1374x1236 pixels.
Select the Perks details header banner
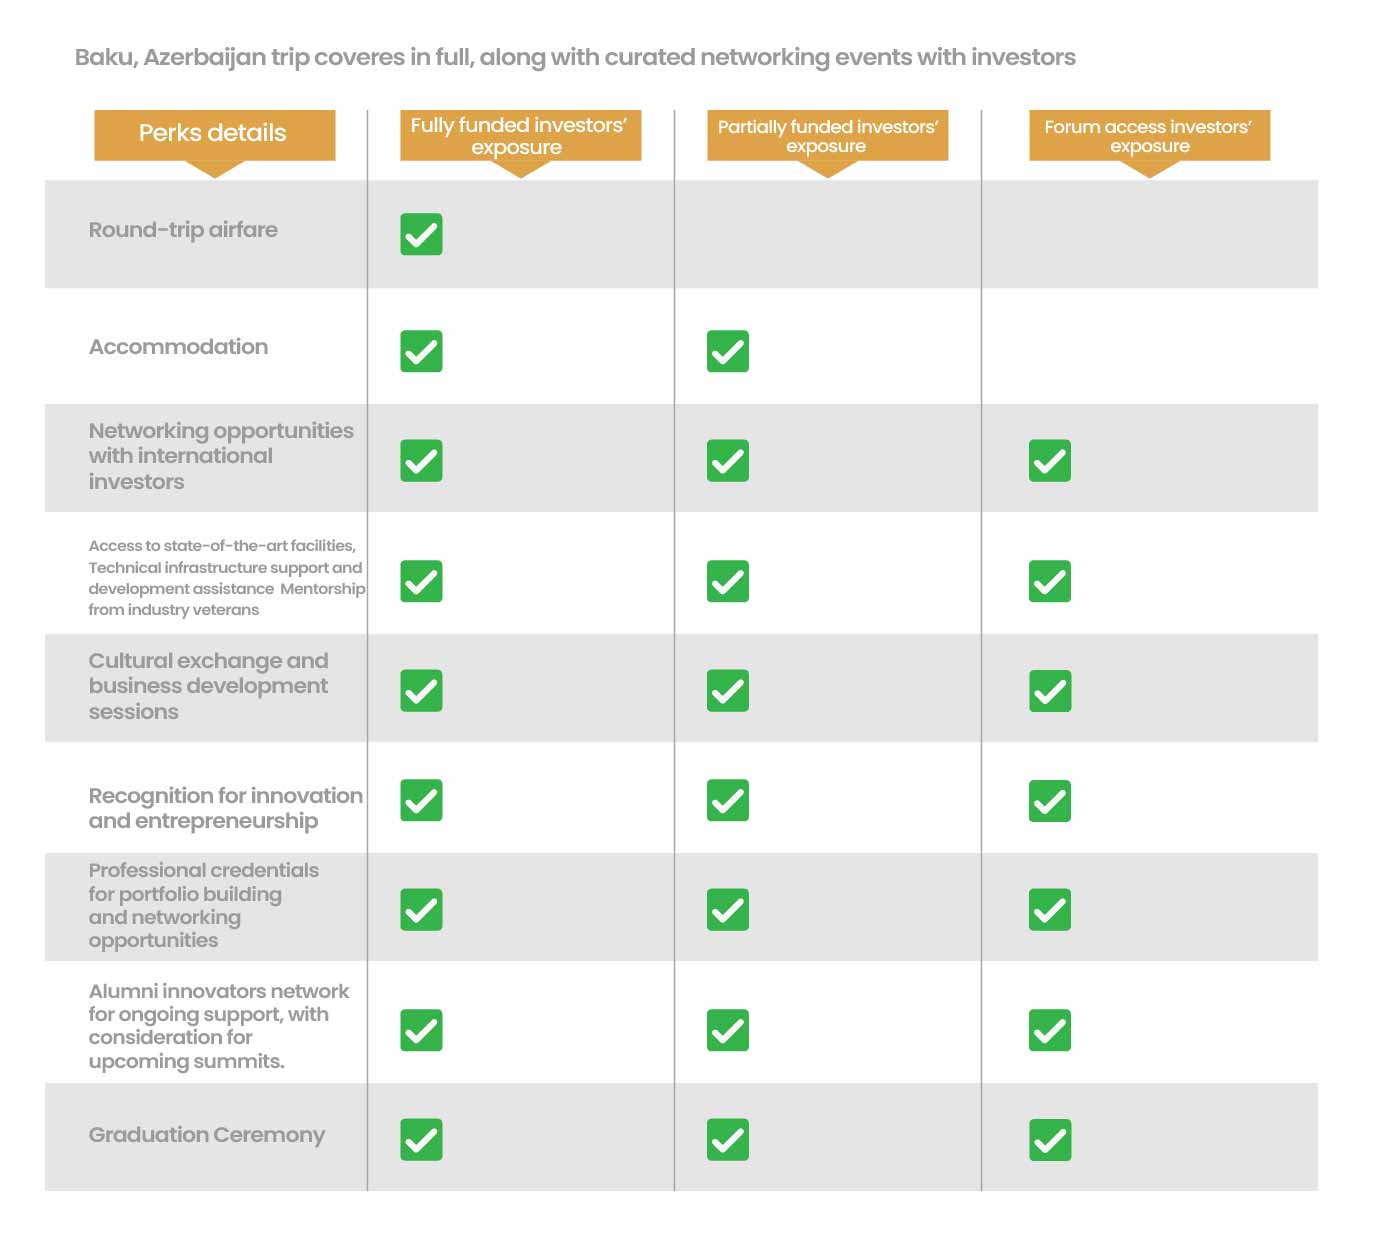214,134
